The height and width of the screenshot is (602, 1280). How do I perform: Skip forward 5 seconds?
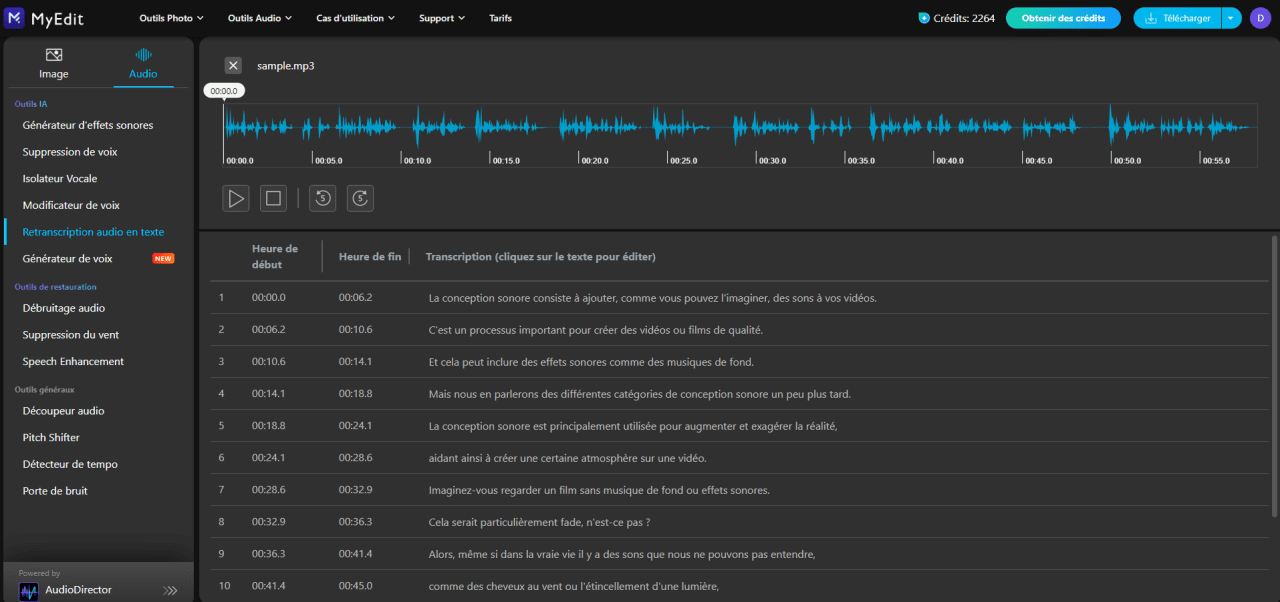click(x=360, y=198)
